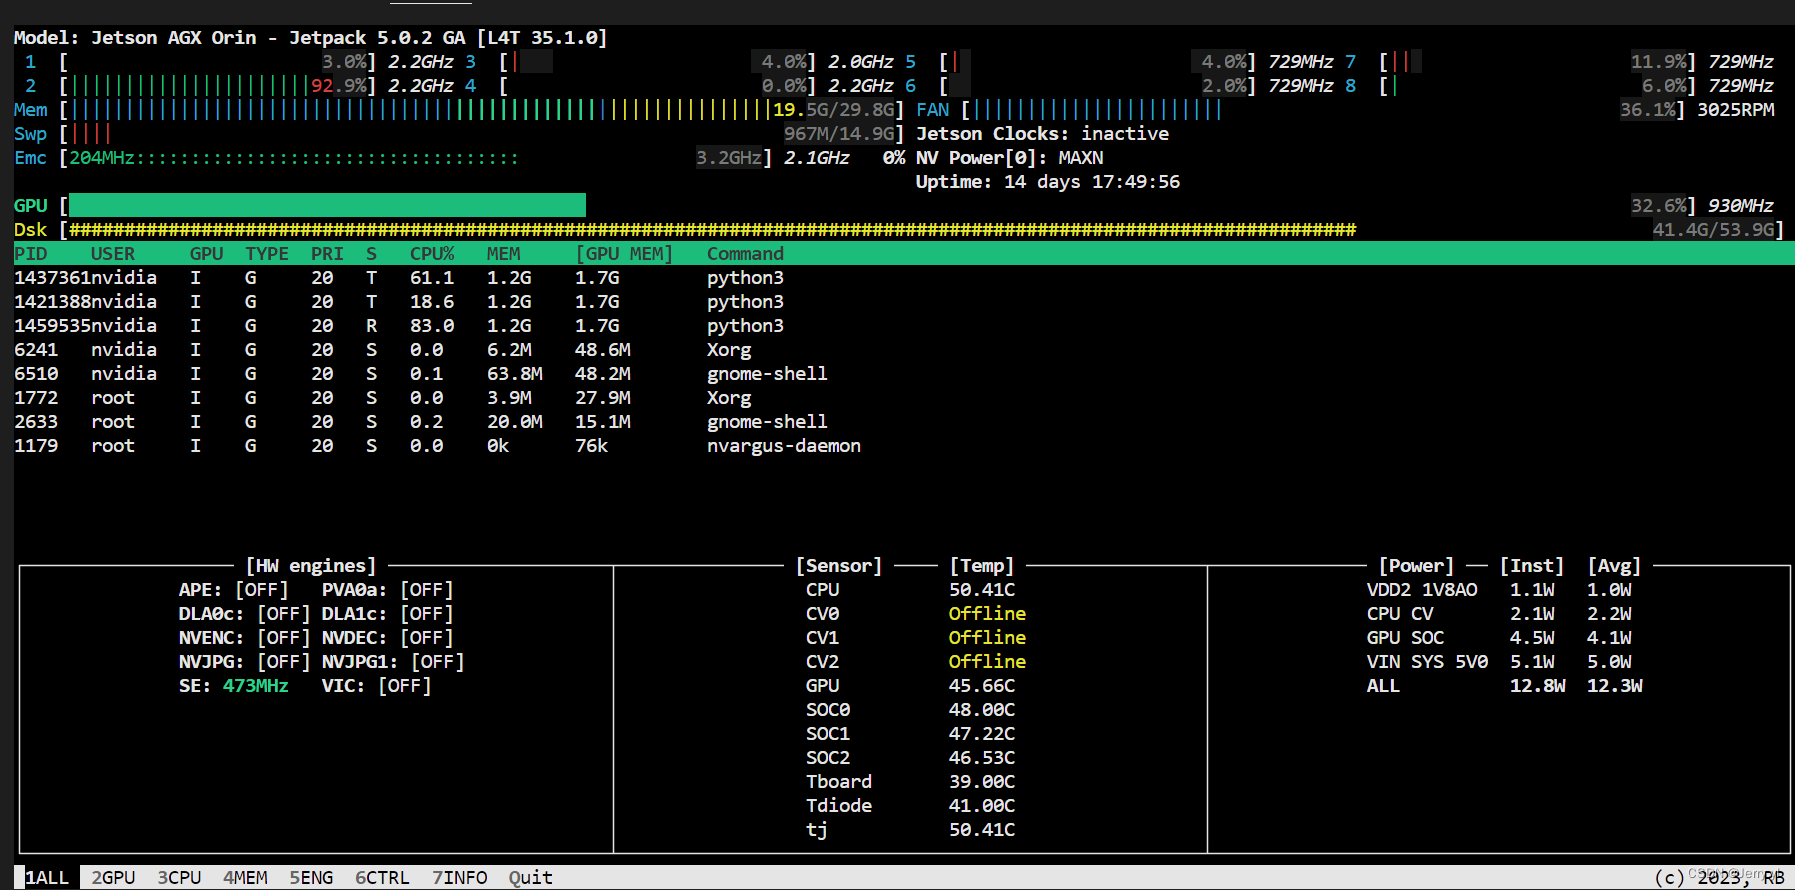Image resolution: width=1795 pixels, height=890 pixels.
Task: Click the 3025RPM fan reading
Action: (1735, 109)
